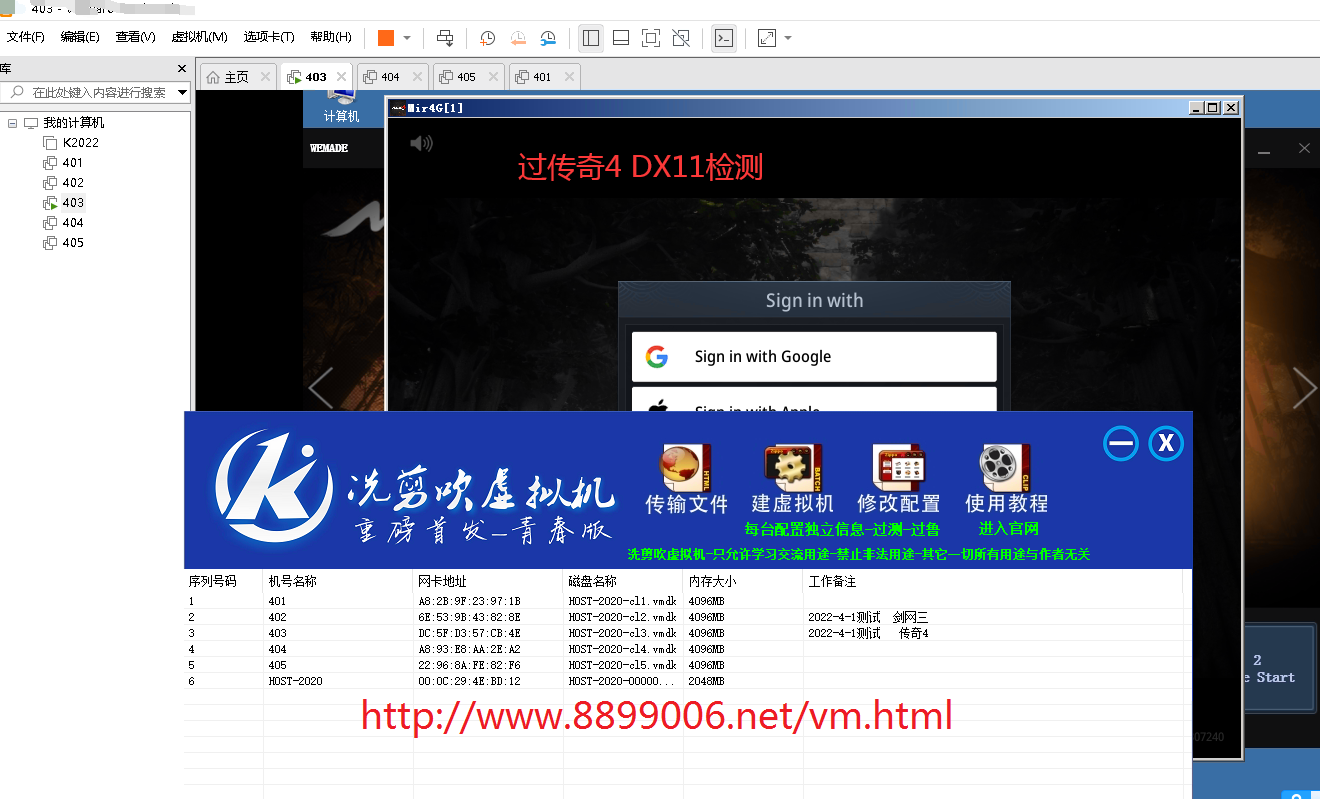Open the 进入官网 link
This screenshot has width=1320, height=799.
[1008, 529]
